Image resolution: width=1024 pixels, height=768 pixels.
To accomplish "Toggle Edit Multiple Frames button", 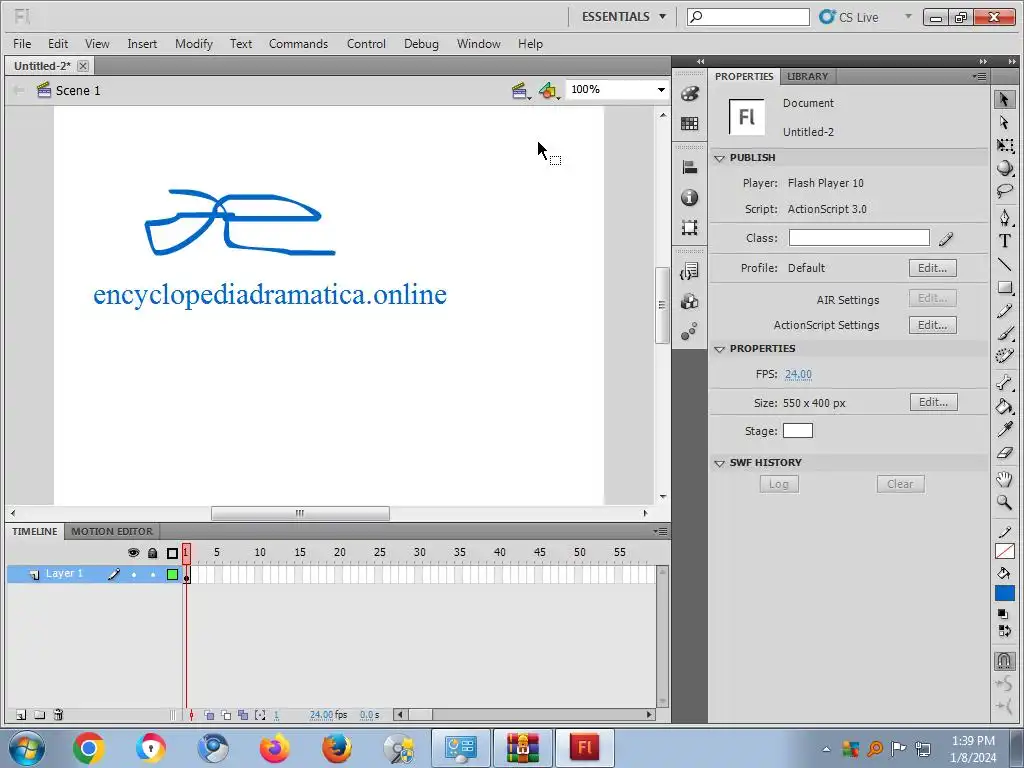I will [x=243, y=715].
